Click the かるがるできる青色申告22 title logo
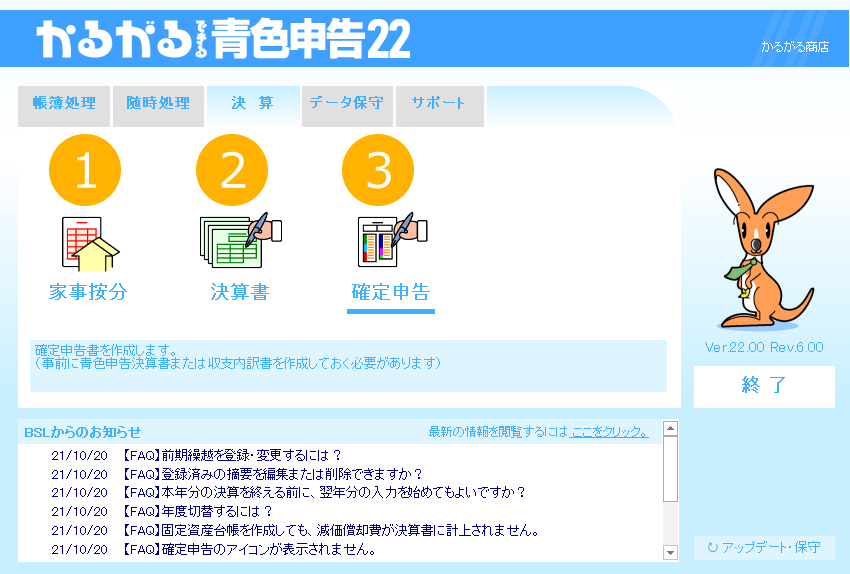Image resolution: width=850 pixels, height=574 pixels. (x=223, y=38)
